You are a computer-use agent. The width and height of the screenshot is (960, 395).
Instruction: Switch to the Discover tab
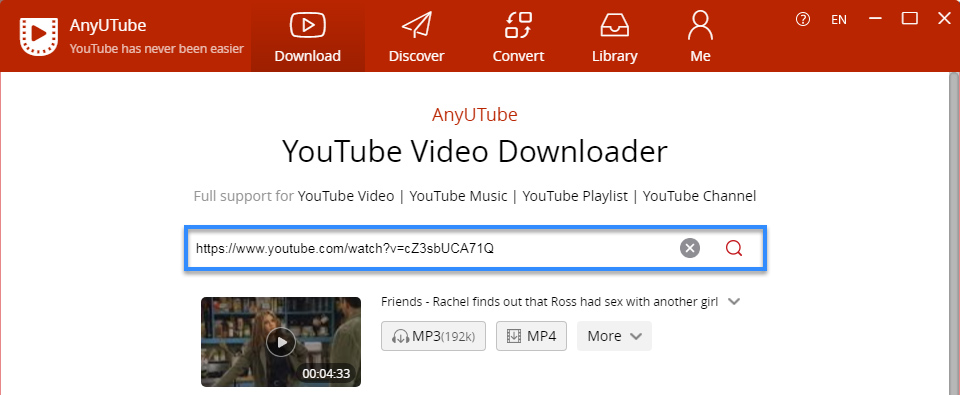pos(416,36)
